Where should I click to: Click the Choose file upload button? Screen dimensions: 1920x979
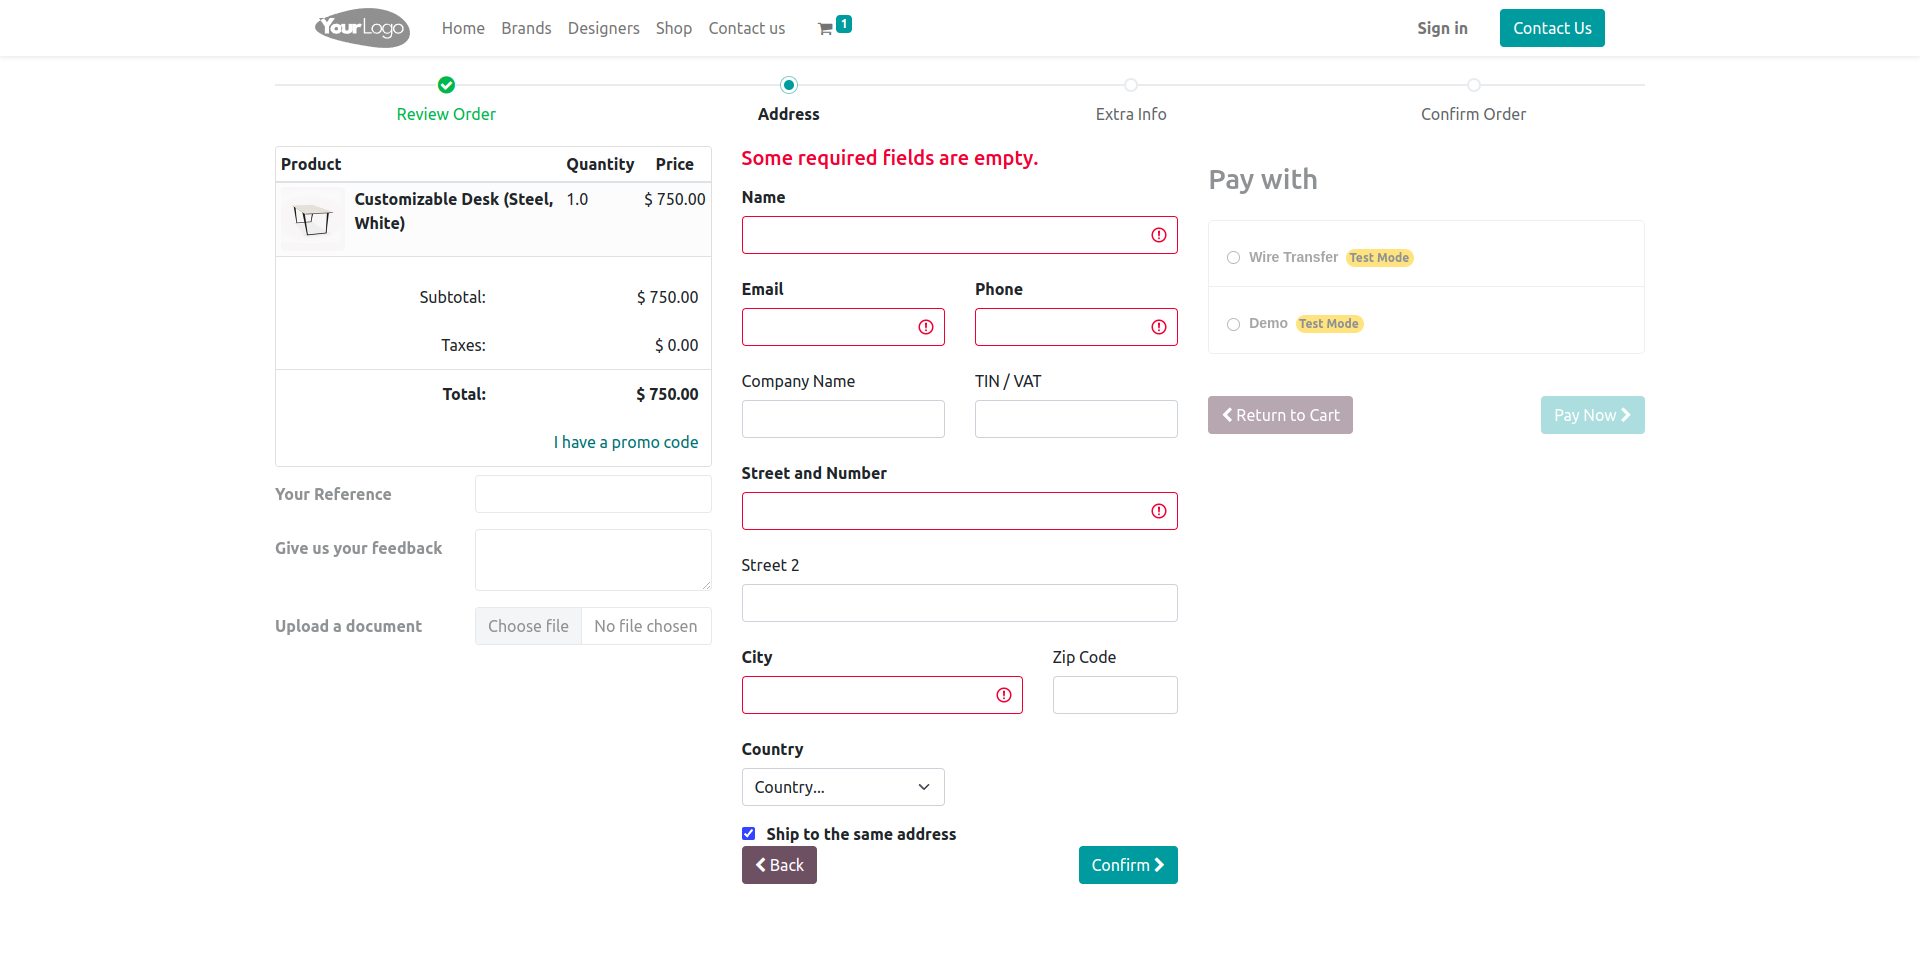528,626
